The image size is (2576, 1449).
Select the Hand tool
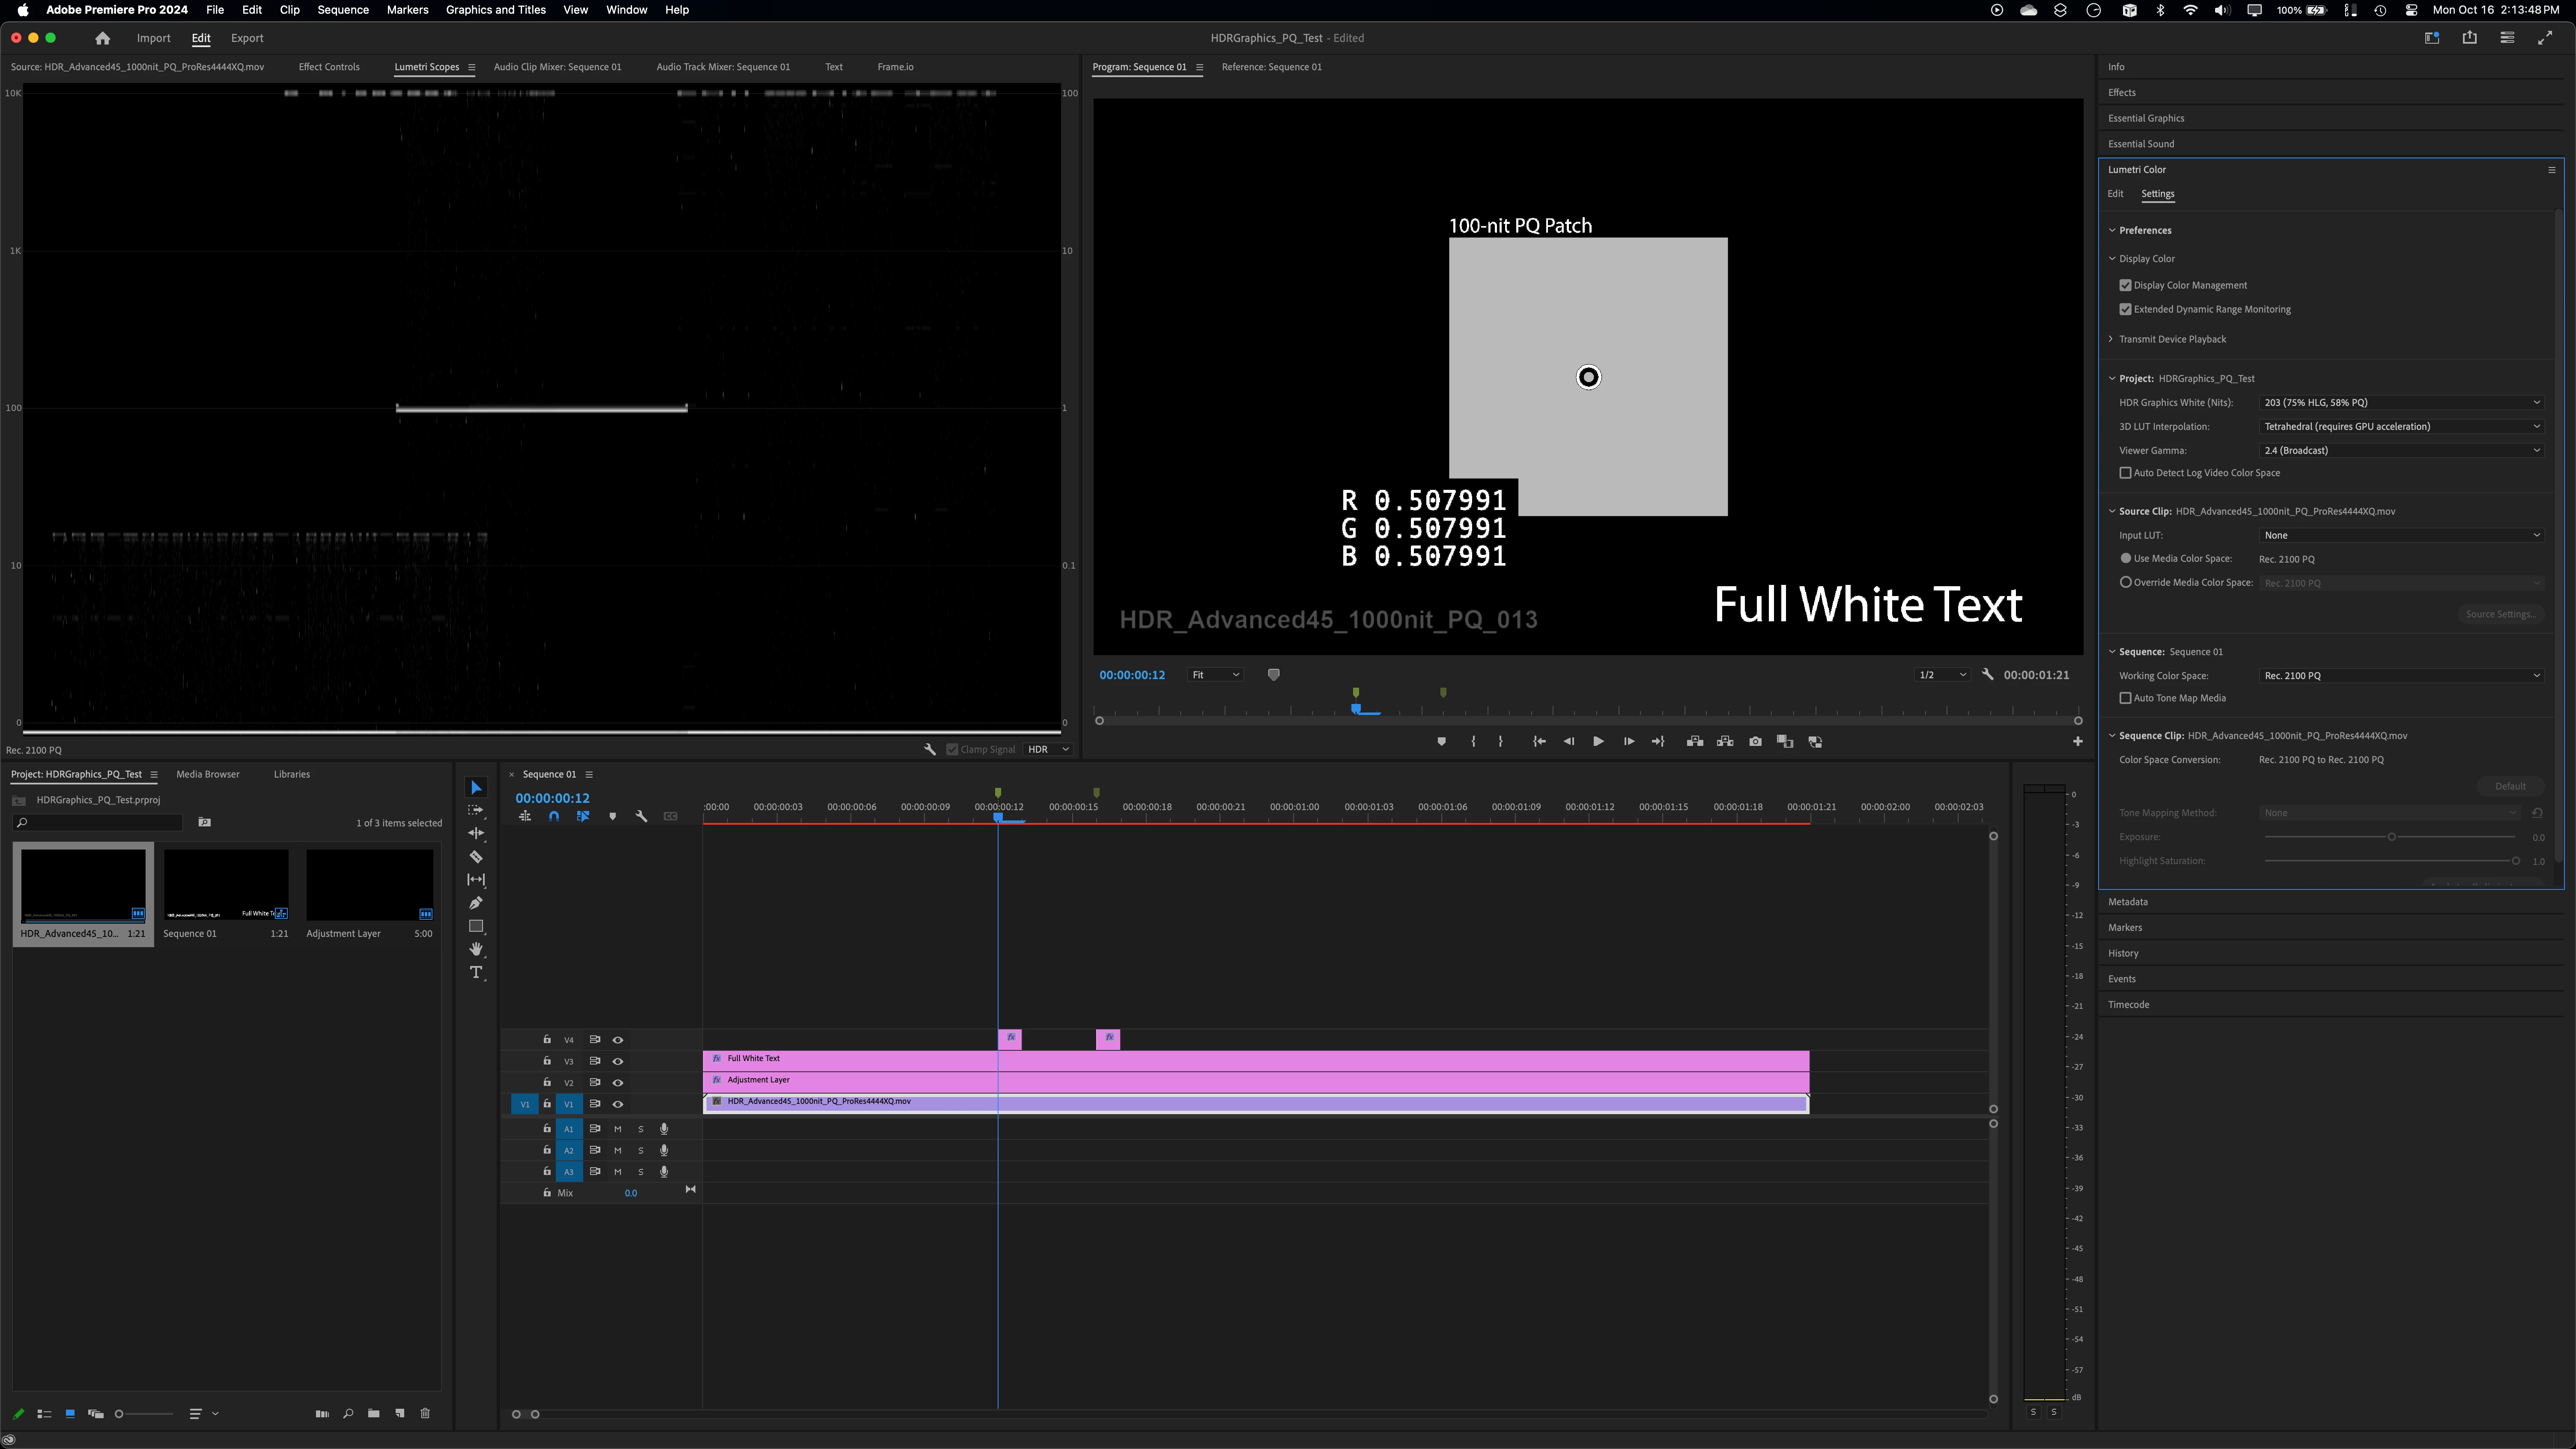click(x=476, y=949)
